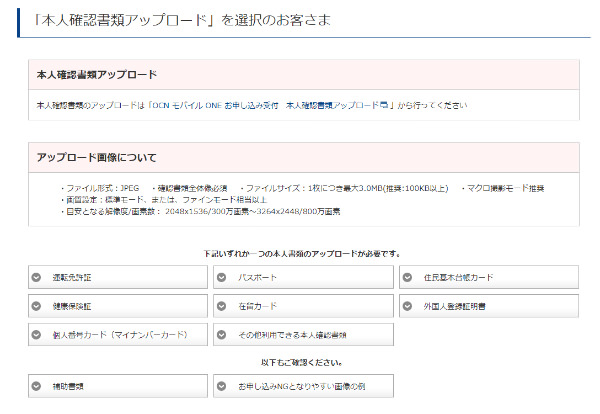The width and height of the screenshot is (600, 414).
Task: Click the 目安となる解像度/画素数 line
Action: coord(201,211)
